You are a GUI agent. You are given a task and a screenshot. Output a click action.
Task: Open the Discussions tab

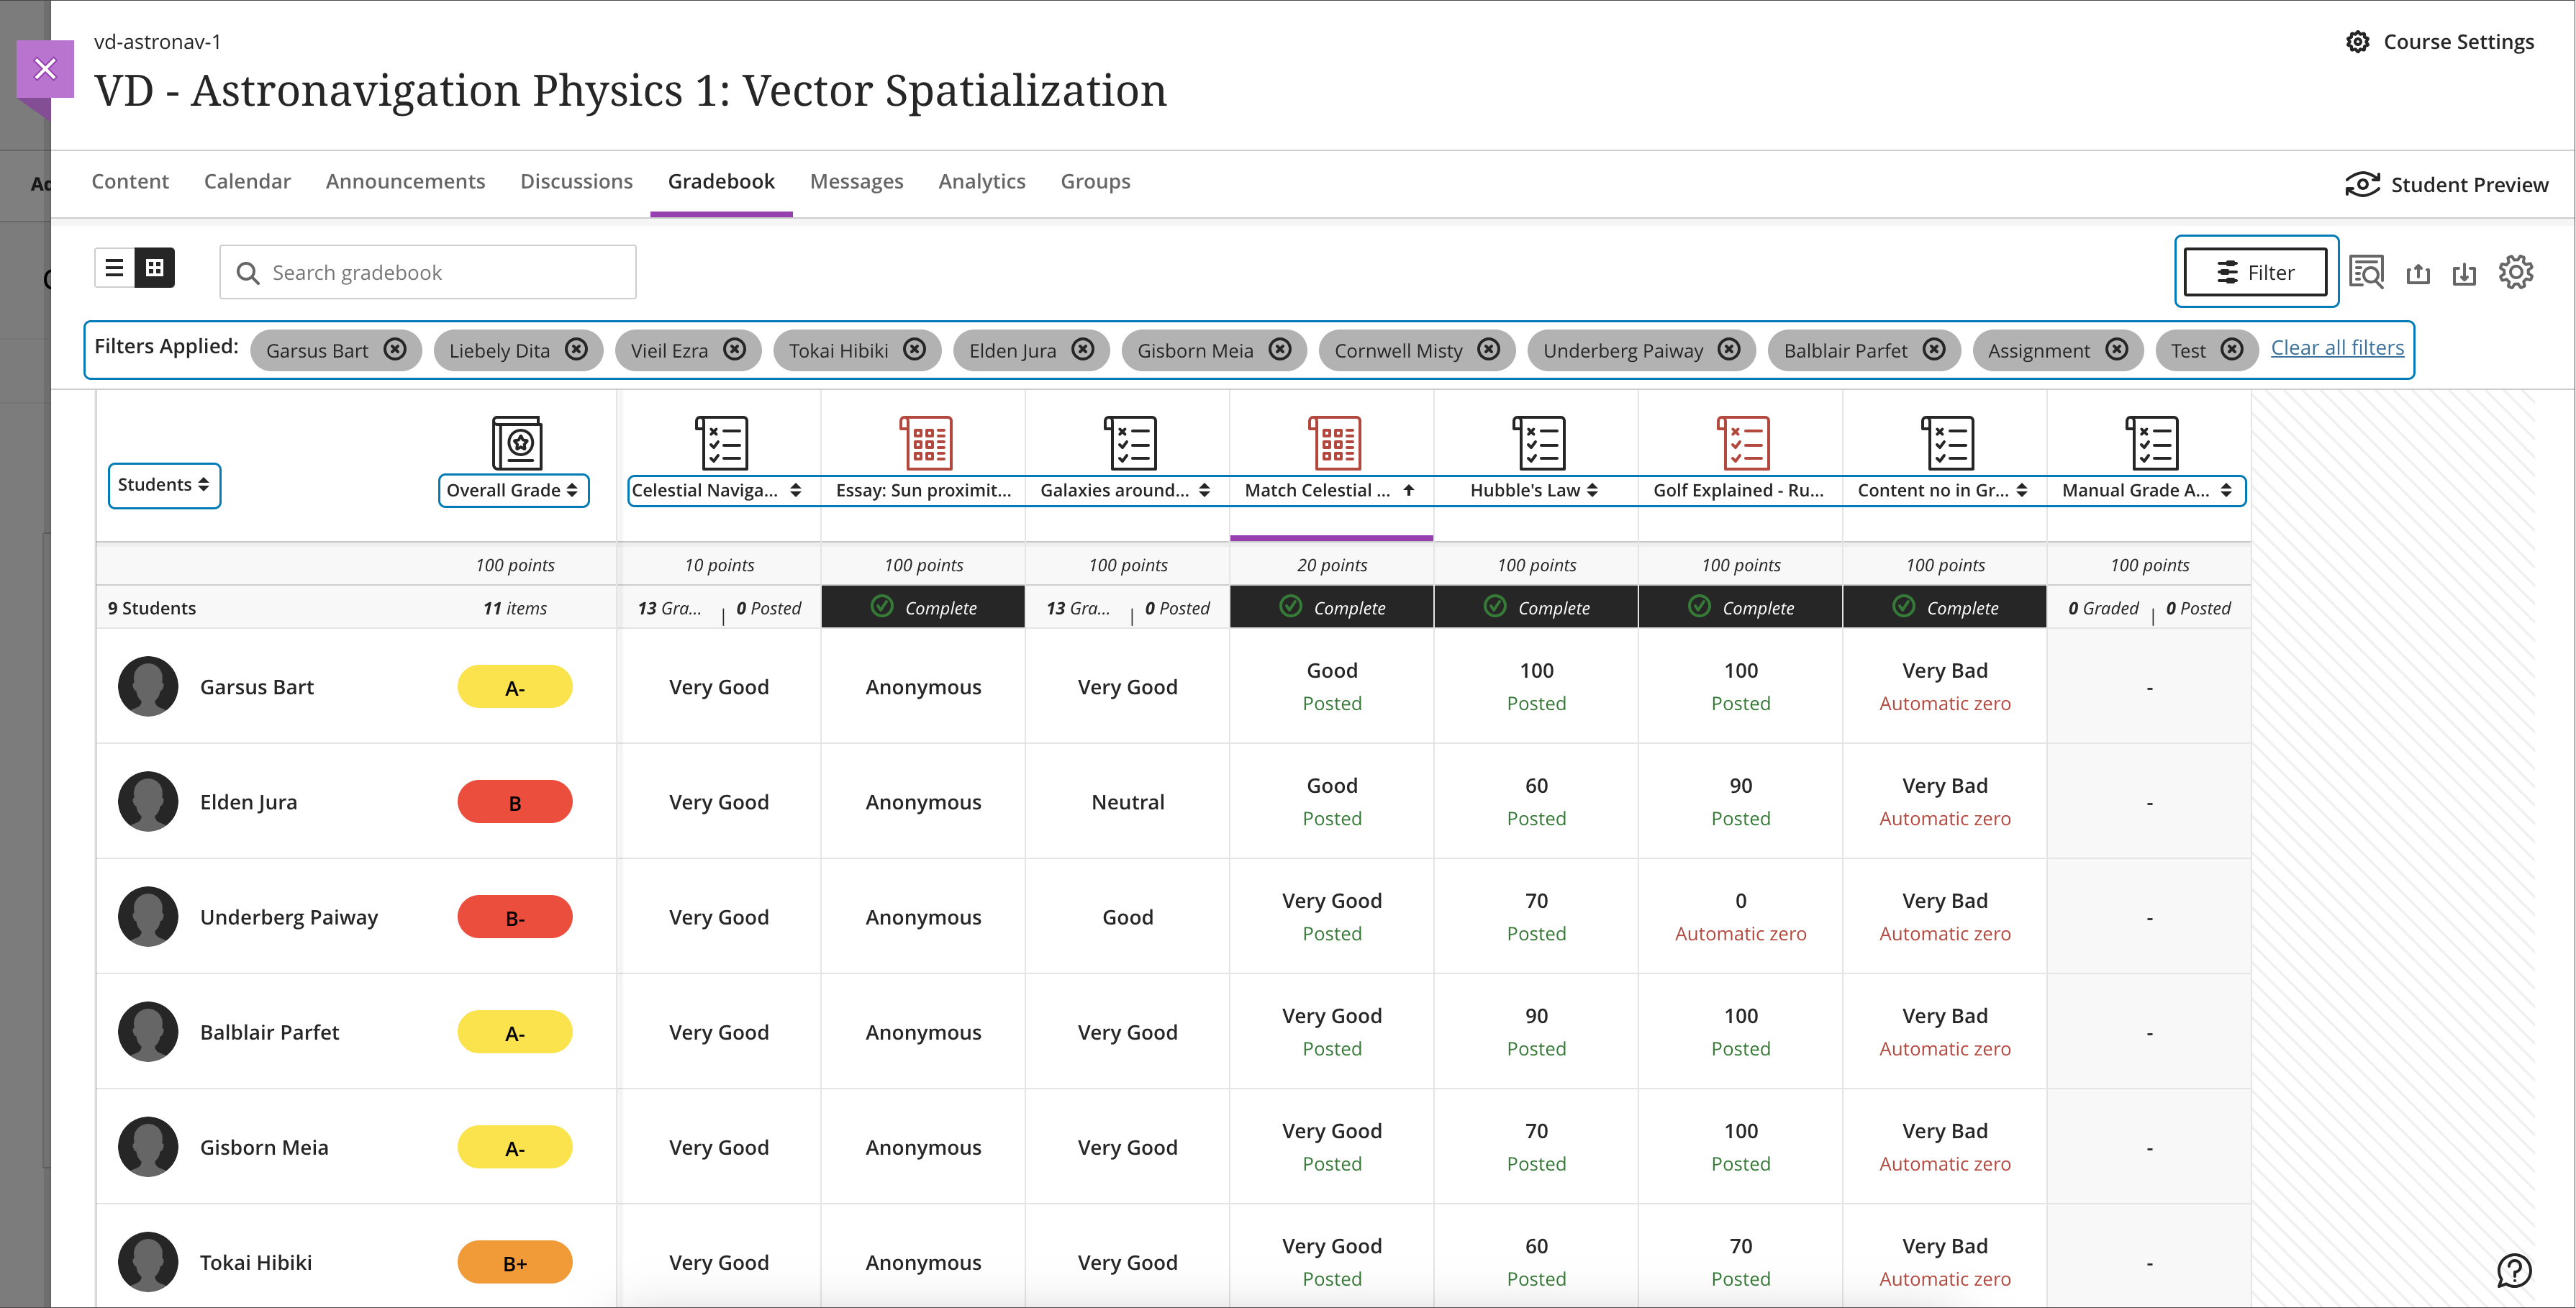coord(576,181)
